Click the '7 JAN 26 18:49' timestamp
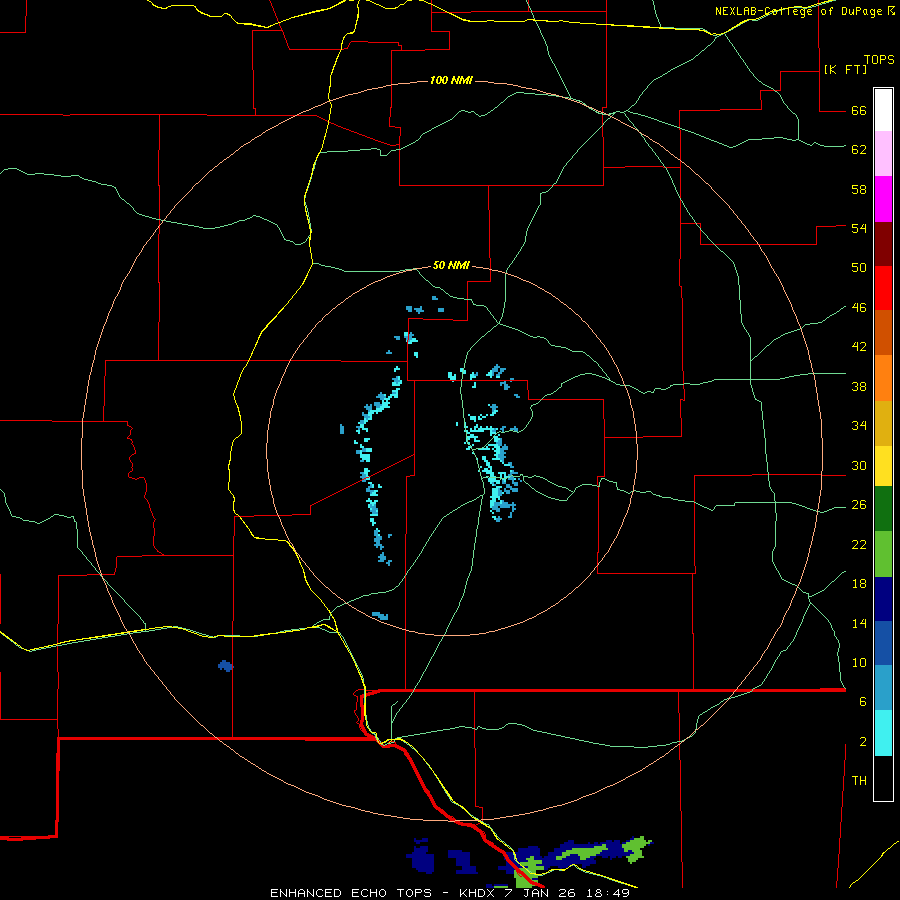The image size is (900, 900). click(x=567, y=893)
